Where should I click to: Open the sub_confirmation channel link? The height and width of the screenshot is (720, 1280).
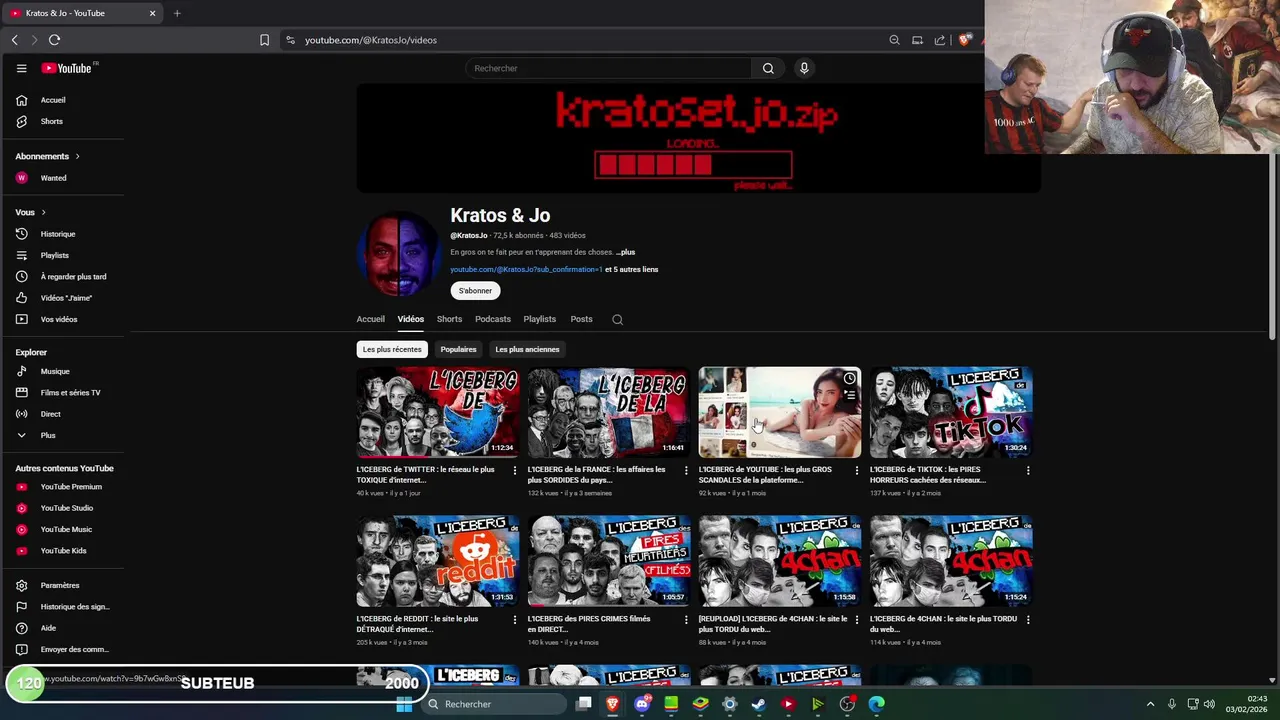(526, 269)
